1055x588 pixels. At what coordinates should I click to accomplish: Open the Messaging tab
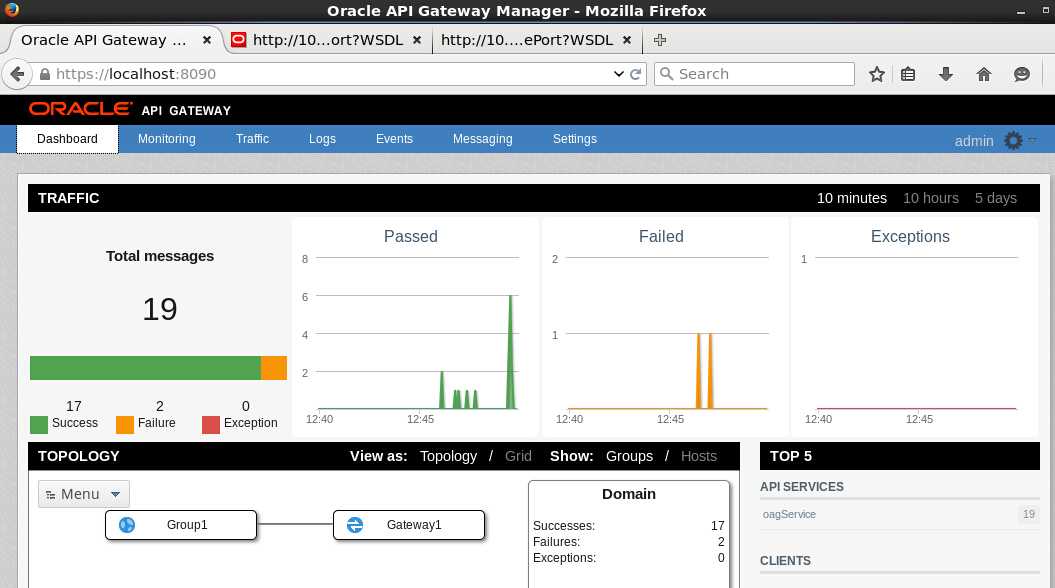coord(482,139)
